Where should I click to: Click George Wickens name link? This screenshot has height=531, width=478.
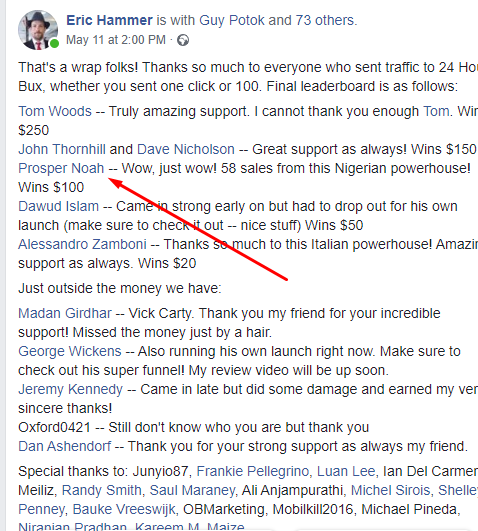70,351
